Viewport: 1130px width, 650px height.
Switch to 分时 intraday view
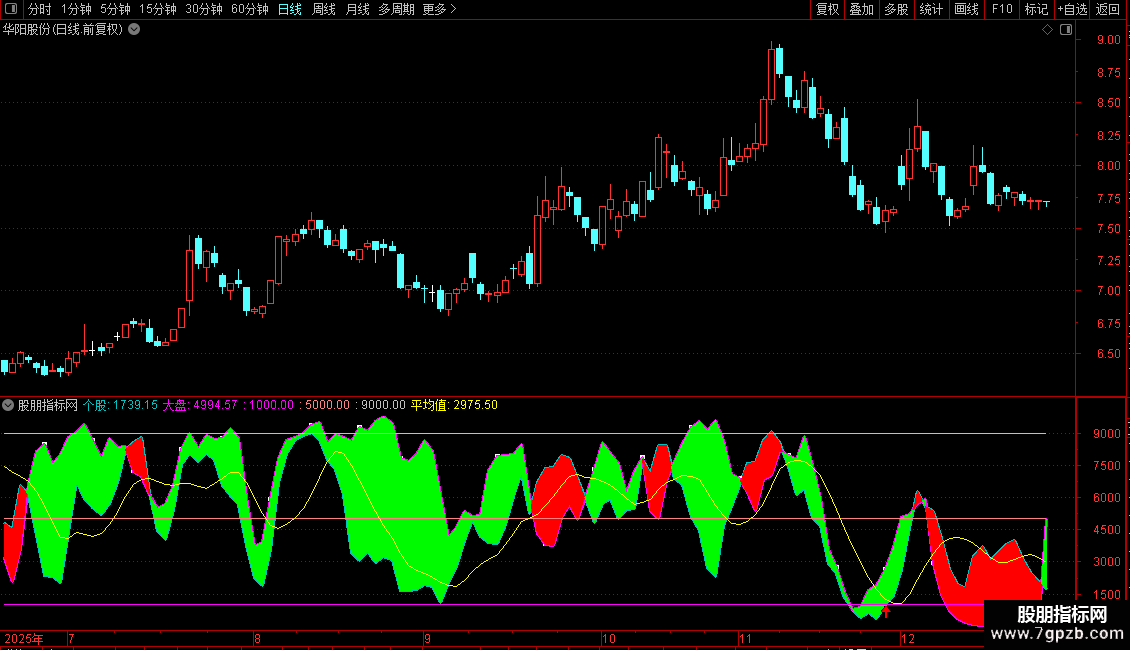(x=40, y=9)
